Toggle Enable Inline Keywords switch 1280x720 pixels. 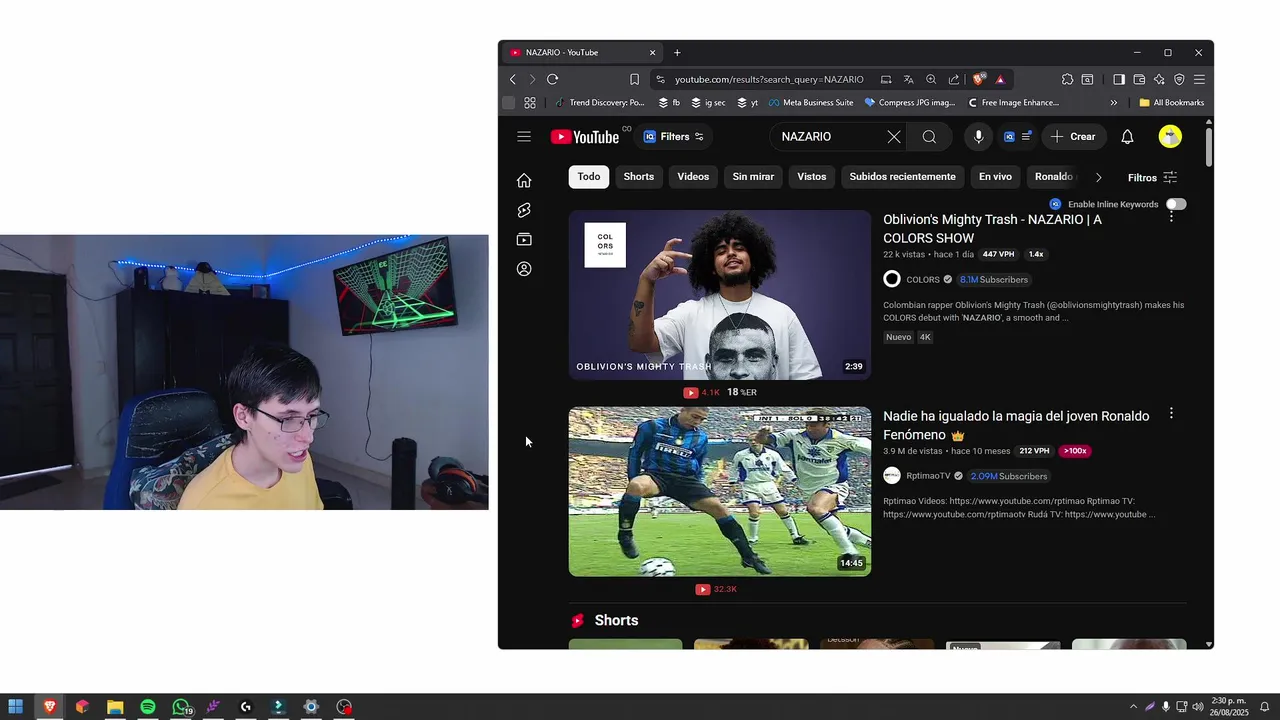[x=1176, y=204]
